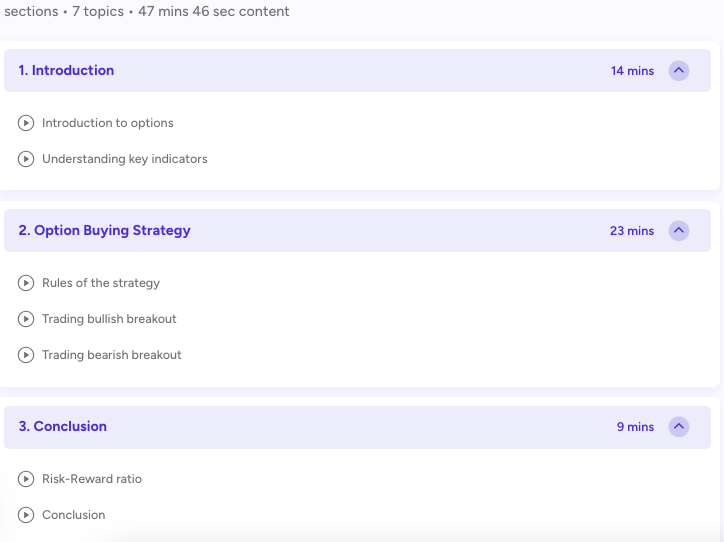Open the Trading bullish breakout lesson
724x542 pixels.
pos(109,319)
